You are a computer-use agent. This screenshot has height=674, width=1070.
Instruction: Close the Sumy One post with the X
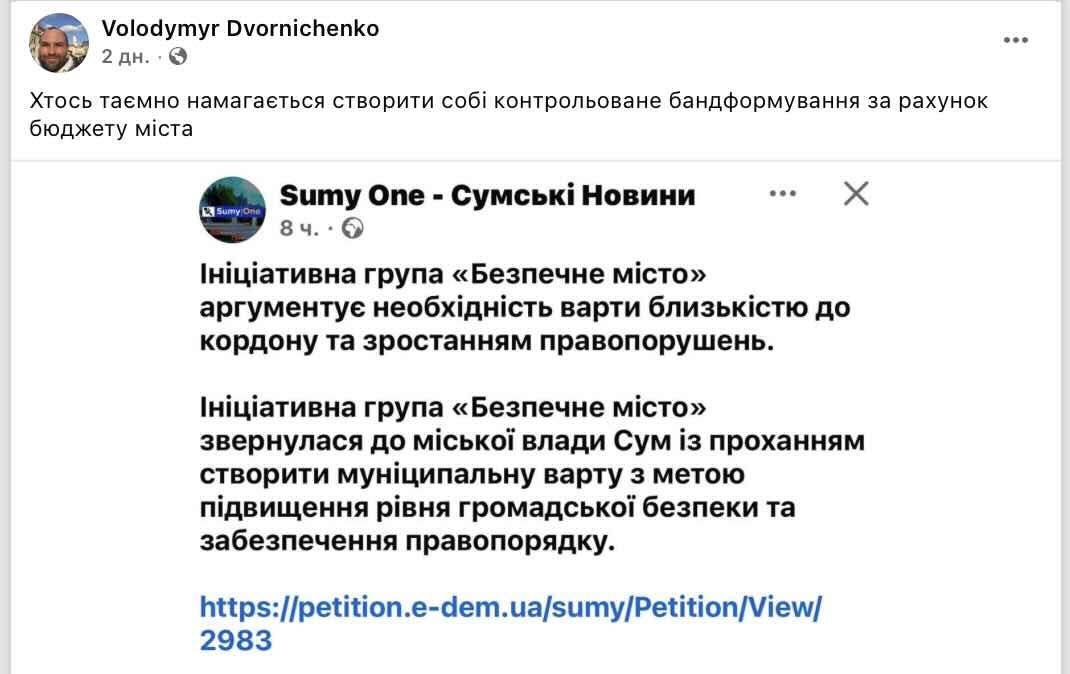(x=856, y=194)
